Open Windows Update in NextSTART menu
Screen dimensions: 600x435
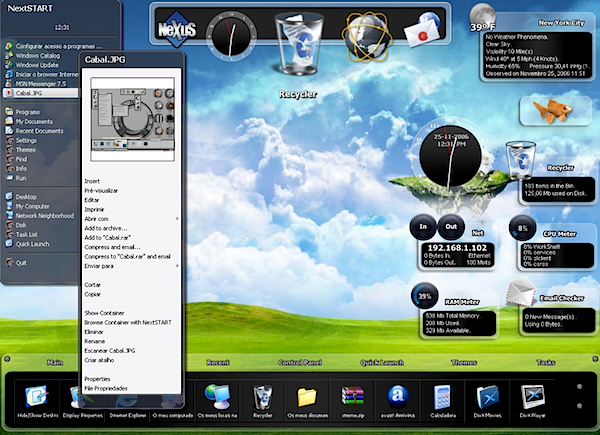pyautogui.click(x=37, y=65)
